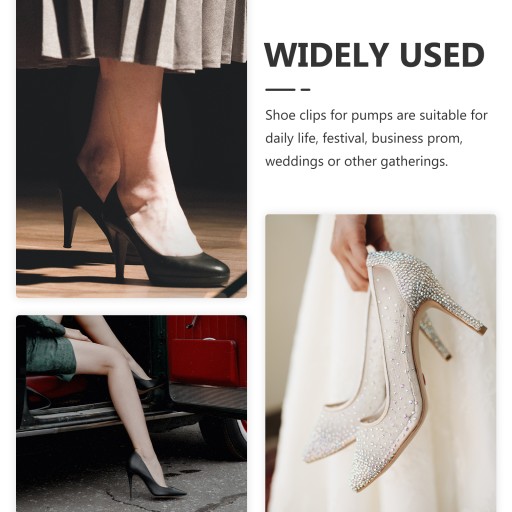Screen dimensions: 512x512
Task: Open the red car and stiletto photo
Action: (131, 413)
